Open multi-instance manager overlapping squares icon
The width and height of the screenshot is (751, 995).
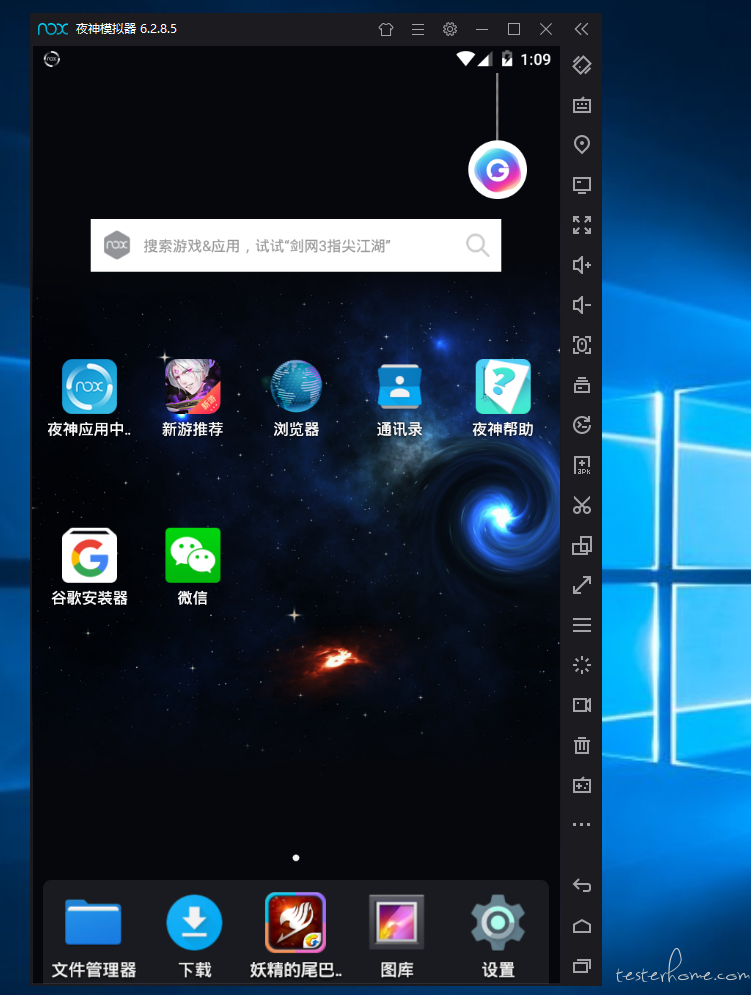pos(582,545)
